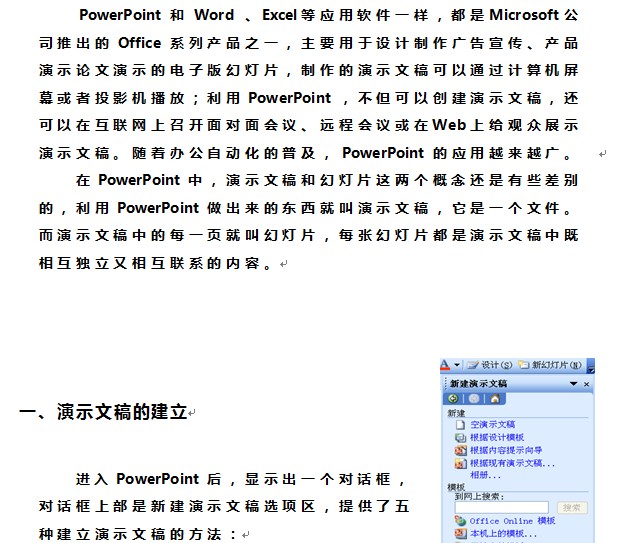Click the word Microsoft in first paragraph

524,15
